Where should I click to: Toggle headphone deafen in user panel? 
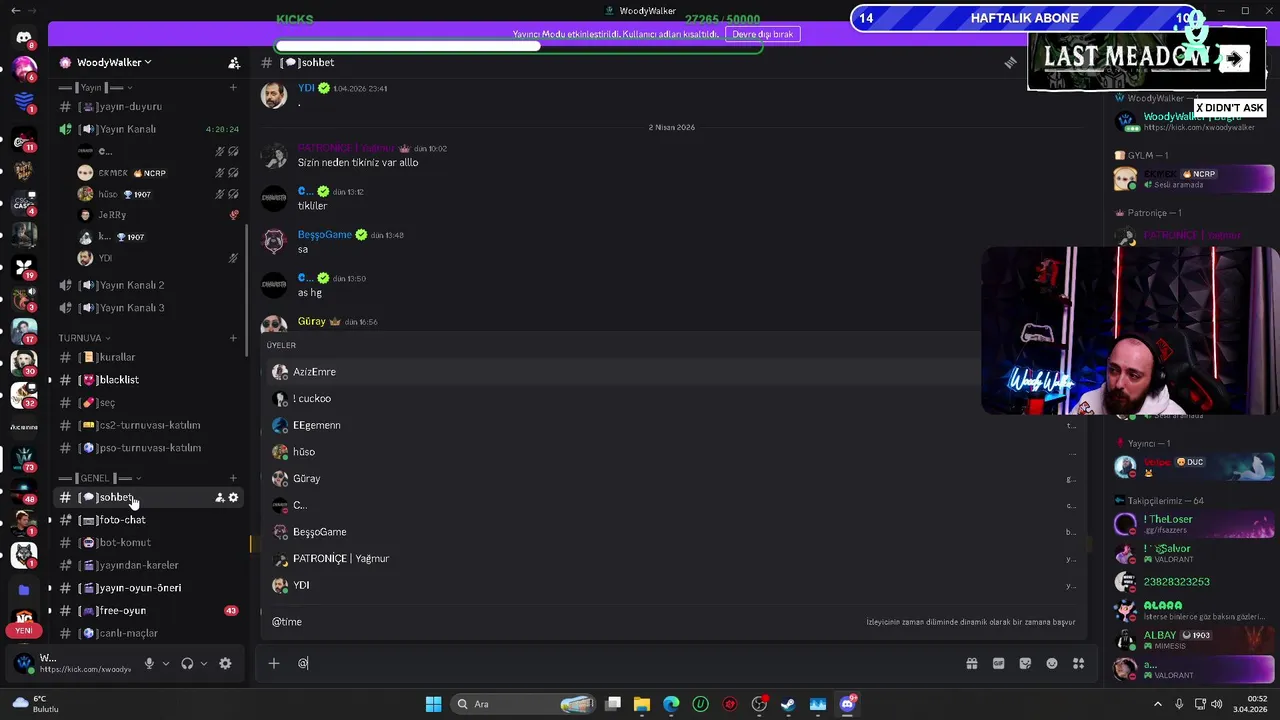coord(187,663)
